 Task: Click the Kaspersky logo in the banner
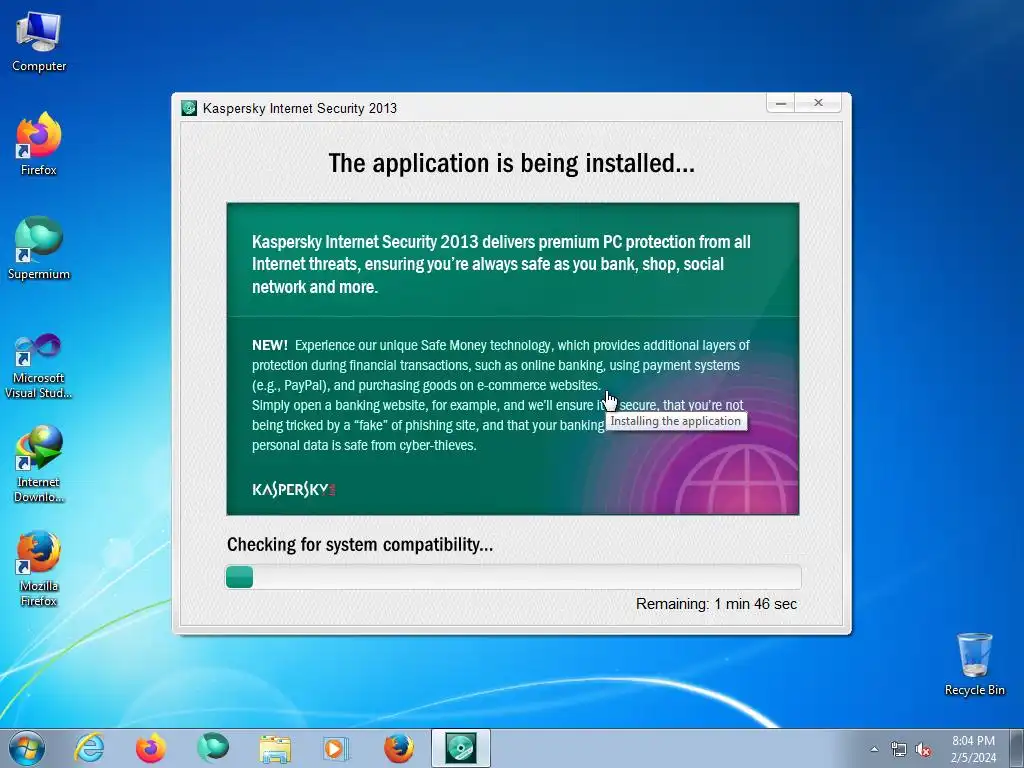tap(294, 489)
